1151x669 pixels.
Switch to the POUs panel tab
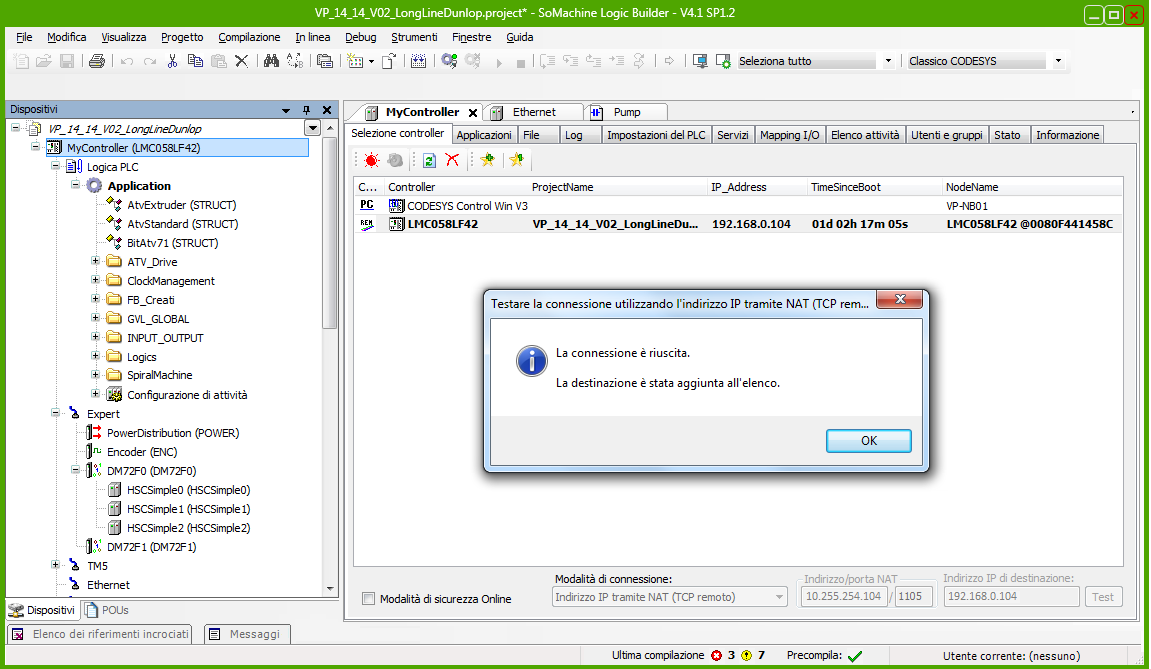[x=107, y=610]
